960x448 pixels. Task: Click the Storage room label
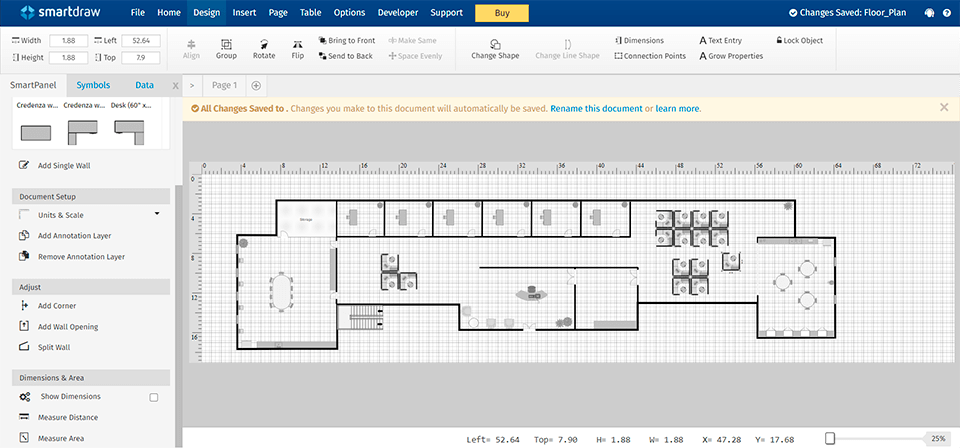(304, 218)
